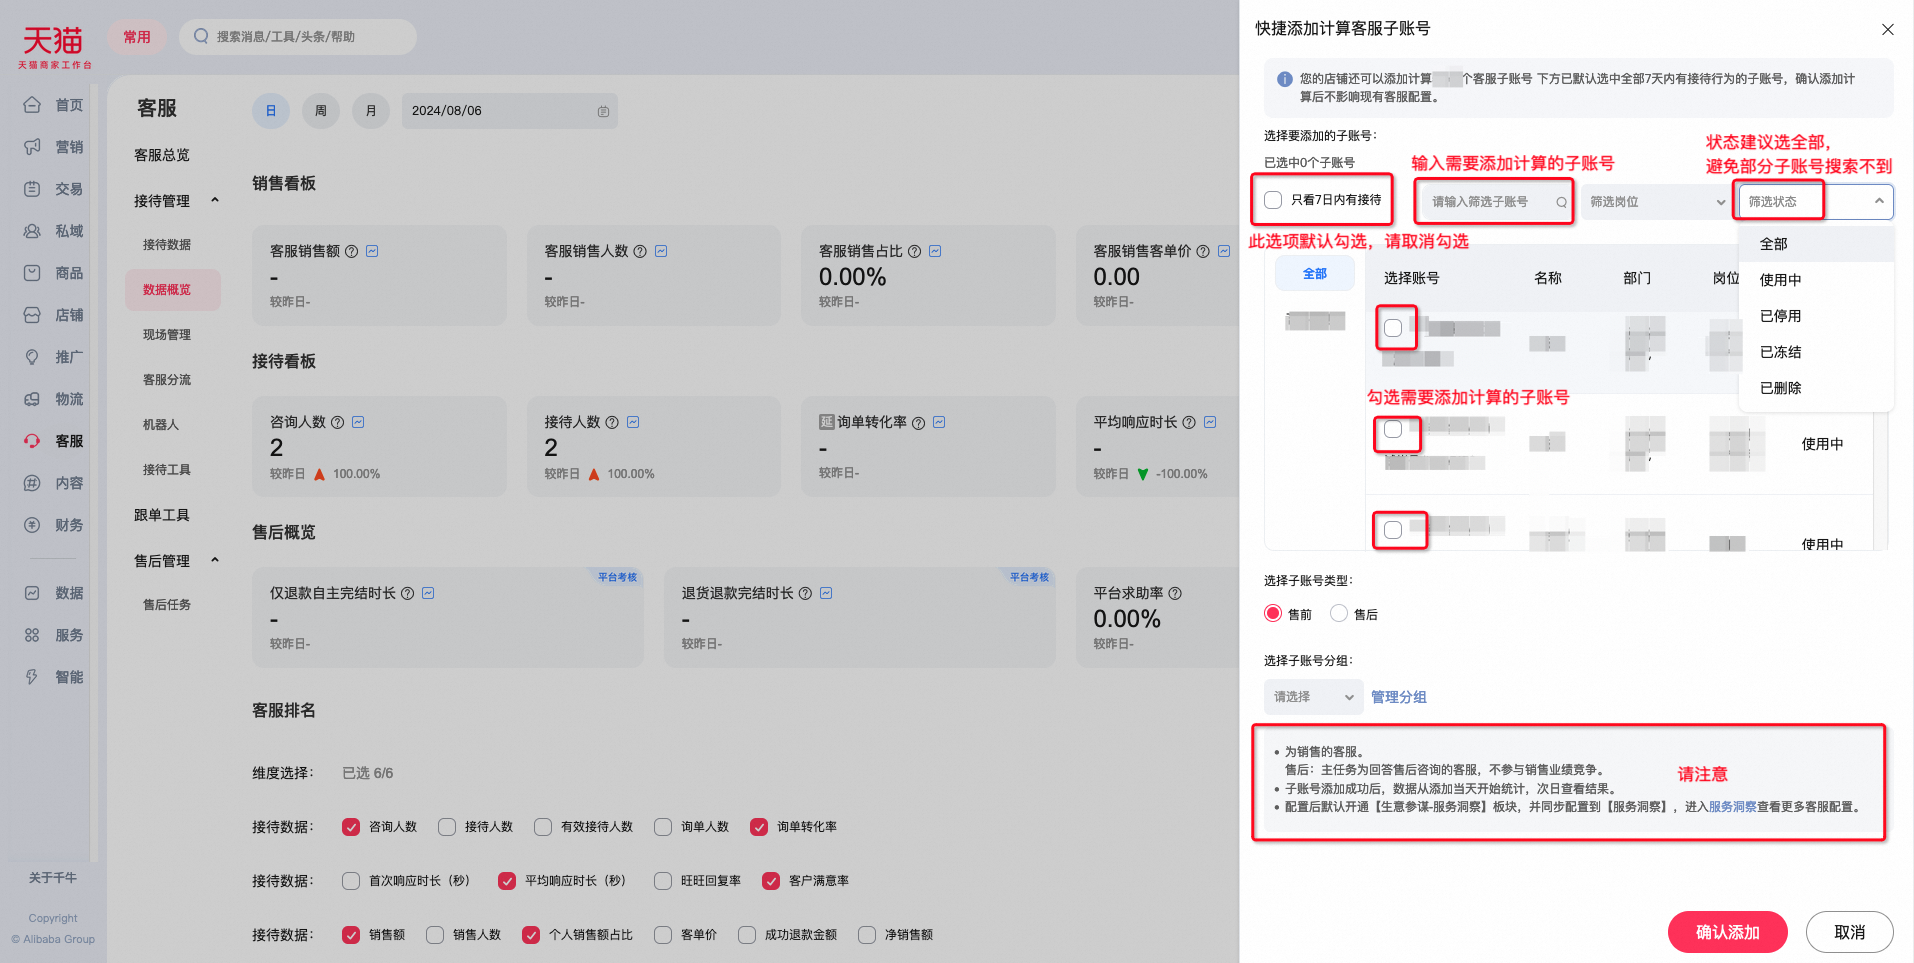Switch to the 周 week tab
This screenshot has height=963, width=1914.
coord(321,111)
